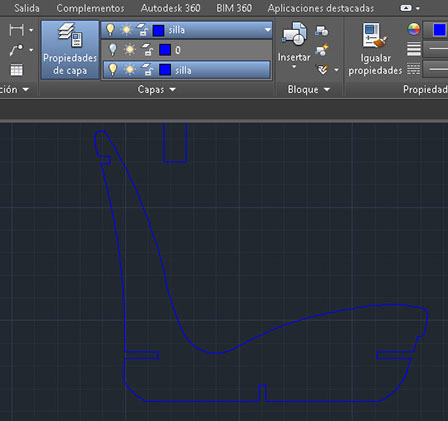Image resolution: width=448 pixels, height=421 pixels.
Task: Click the color wheel icon
Action: coord(413,29)
